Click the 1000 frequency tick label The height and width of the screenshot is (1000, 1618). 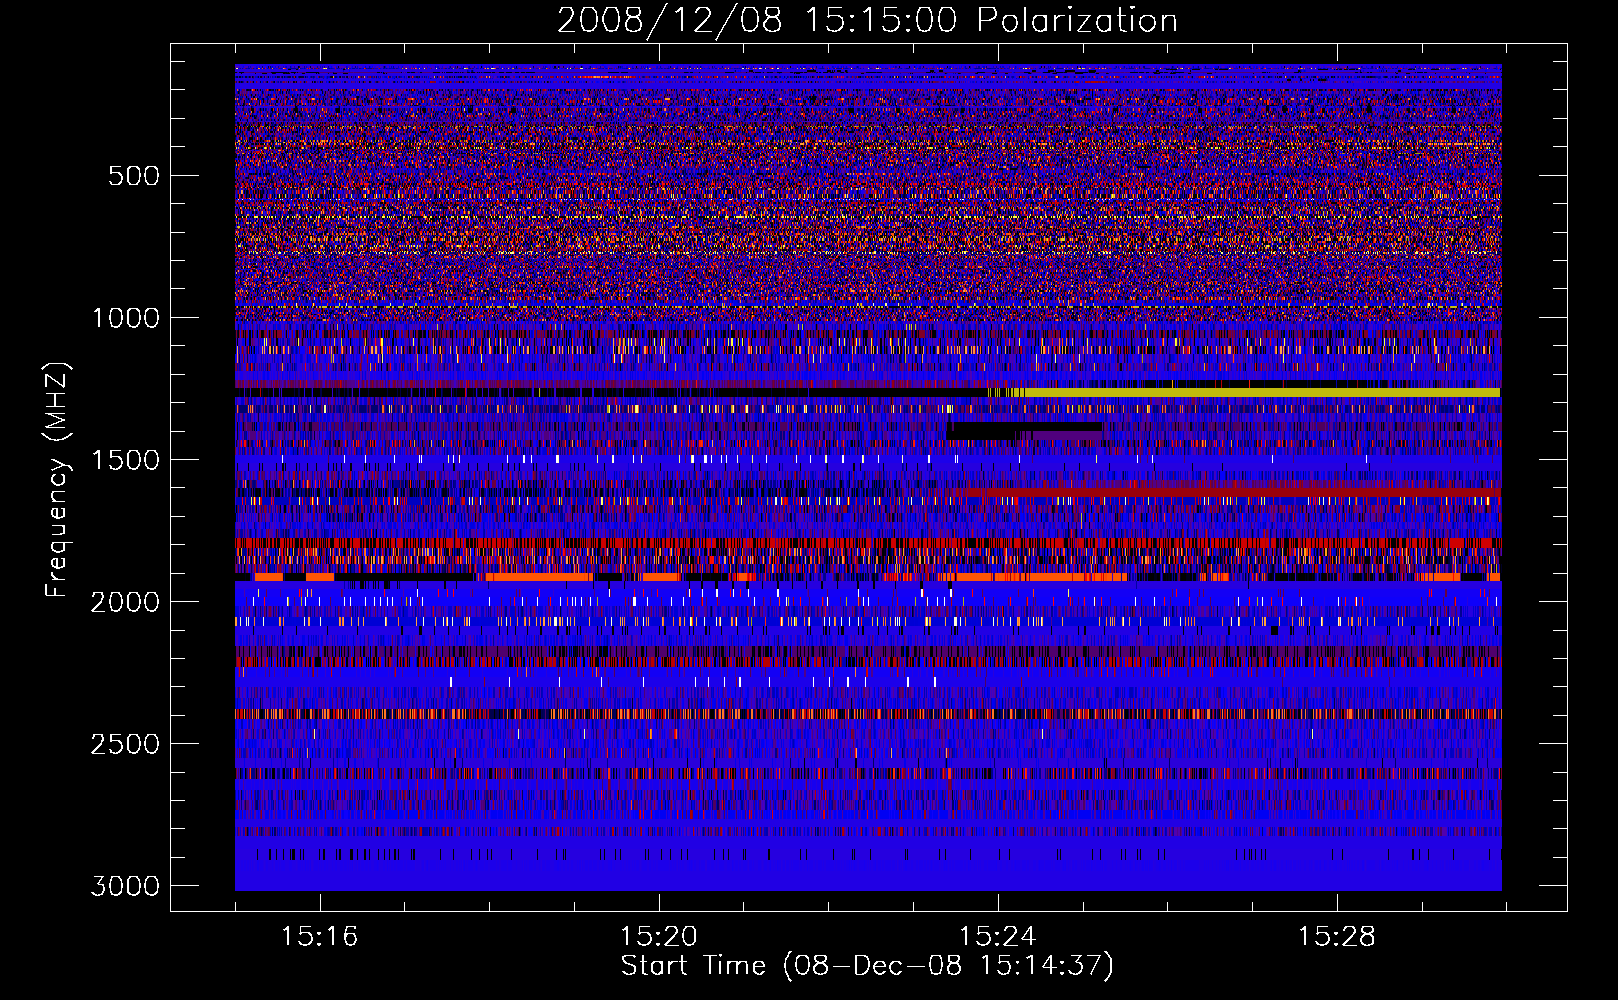(125, 318)
